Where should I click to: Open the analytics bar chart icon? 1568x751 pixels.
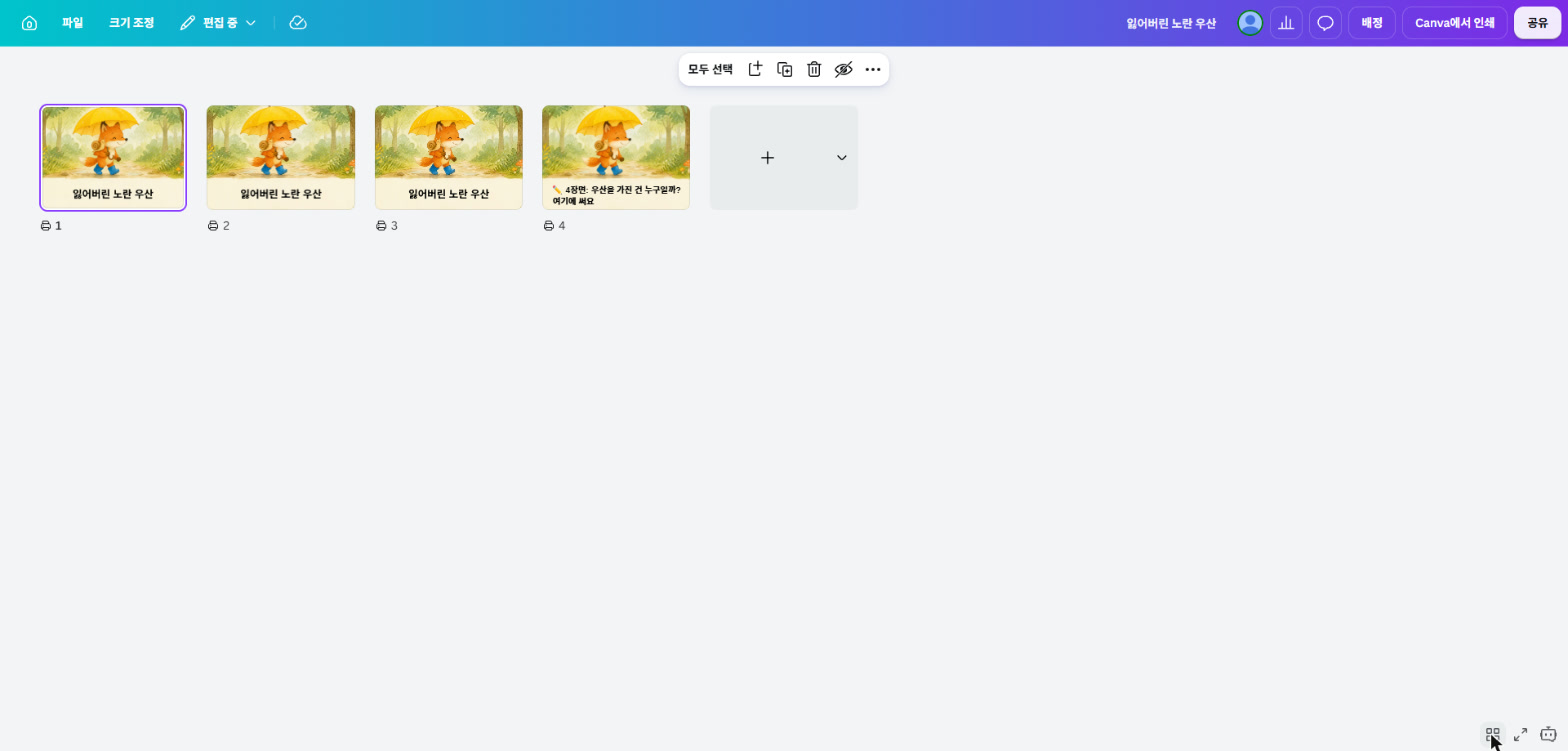(x=1286, y=23)
